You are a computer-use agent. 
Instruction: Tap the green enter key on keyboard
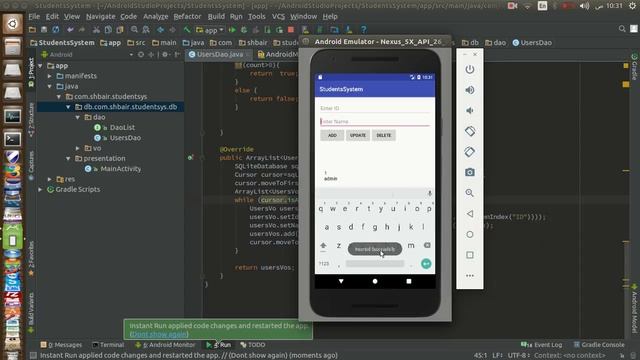click(426, 264)
